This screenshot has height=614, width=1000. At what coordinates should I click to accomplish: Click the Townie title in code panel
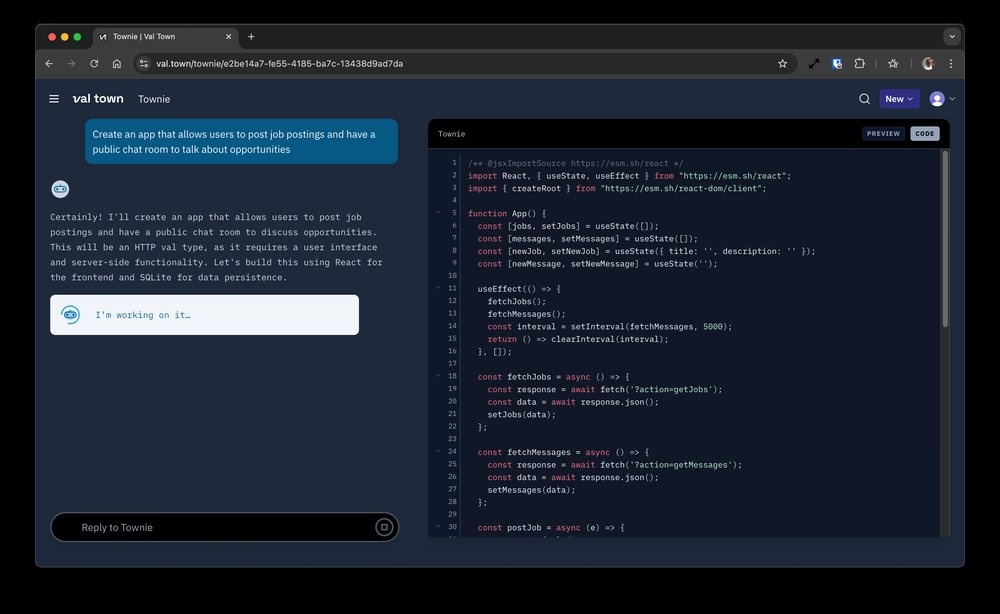(x=452, y=134)
